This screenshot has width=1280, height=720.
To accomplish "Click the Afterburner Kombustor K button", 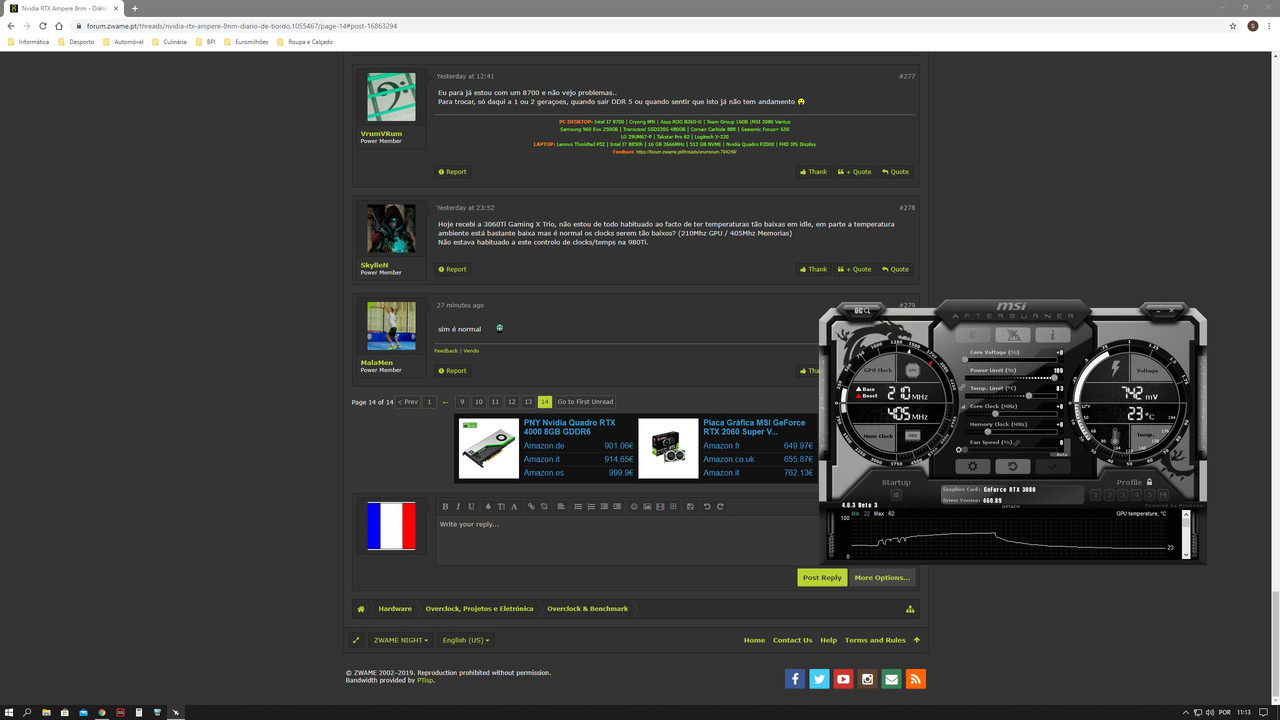I will 973,335.
